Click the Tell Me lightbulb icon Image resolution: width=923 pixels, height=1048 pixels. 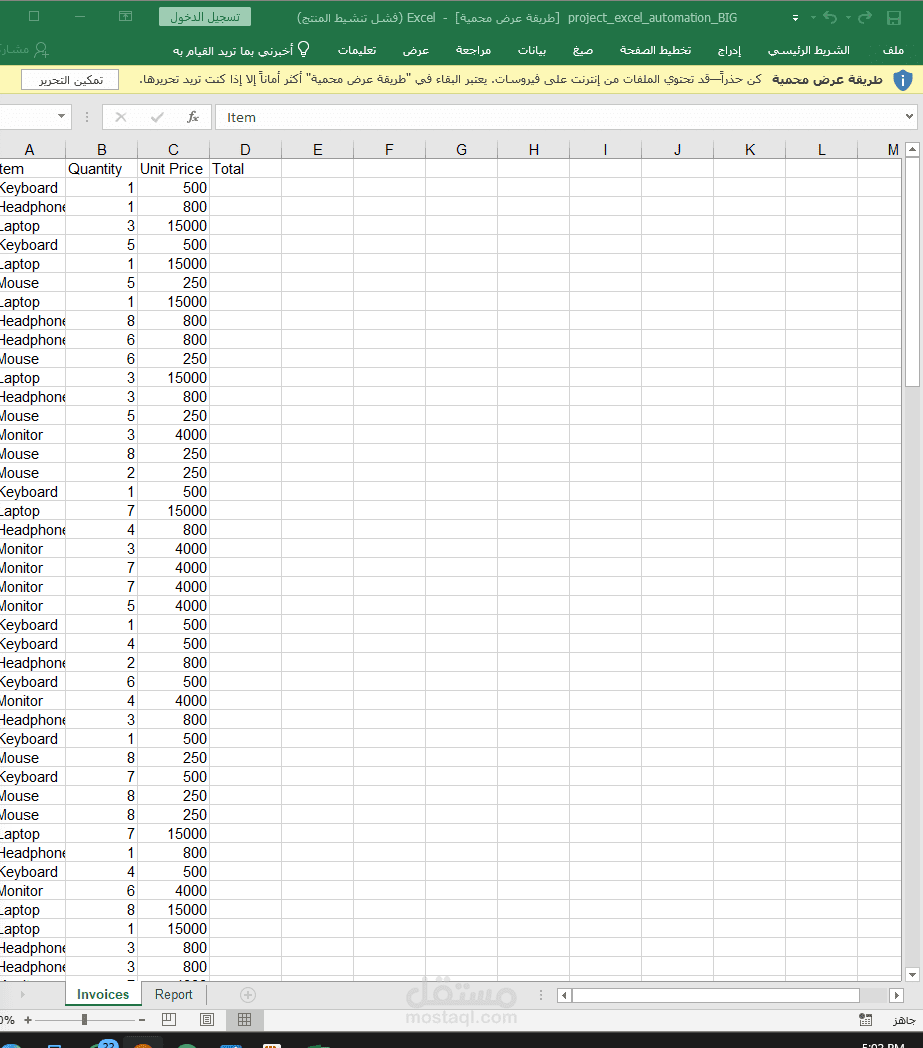click(303, 48)
